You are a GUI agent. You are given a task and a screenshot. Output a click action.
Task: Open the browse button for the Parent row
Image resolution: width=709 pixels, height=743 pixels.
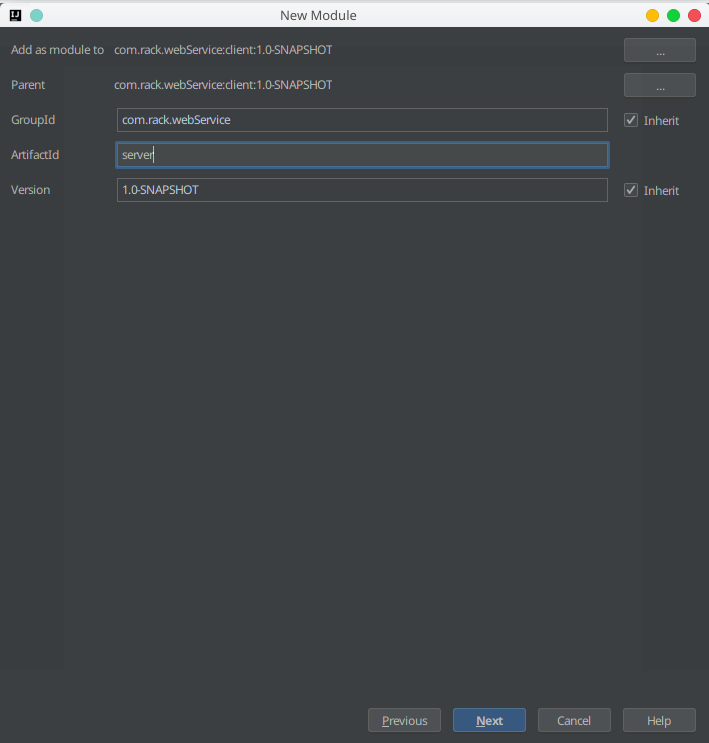coord(659,85)
